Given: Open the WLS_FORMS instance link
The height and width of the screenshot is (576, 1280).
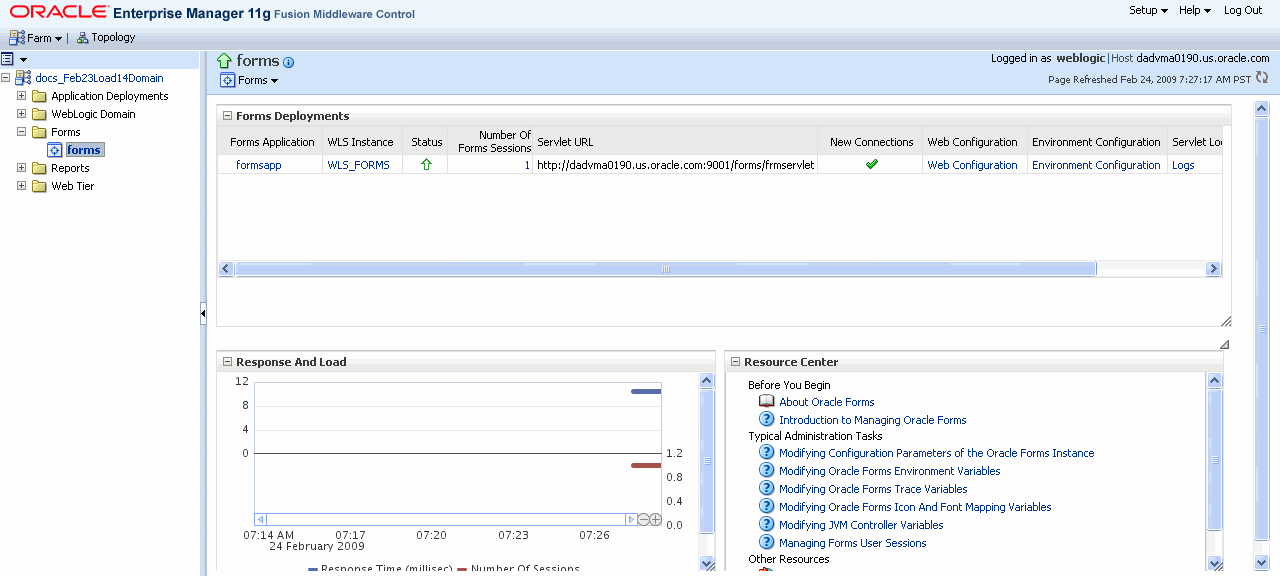Looking at the screenshot, I should tap(358, 165).
